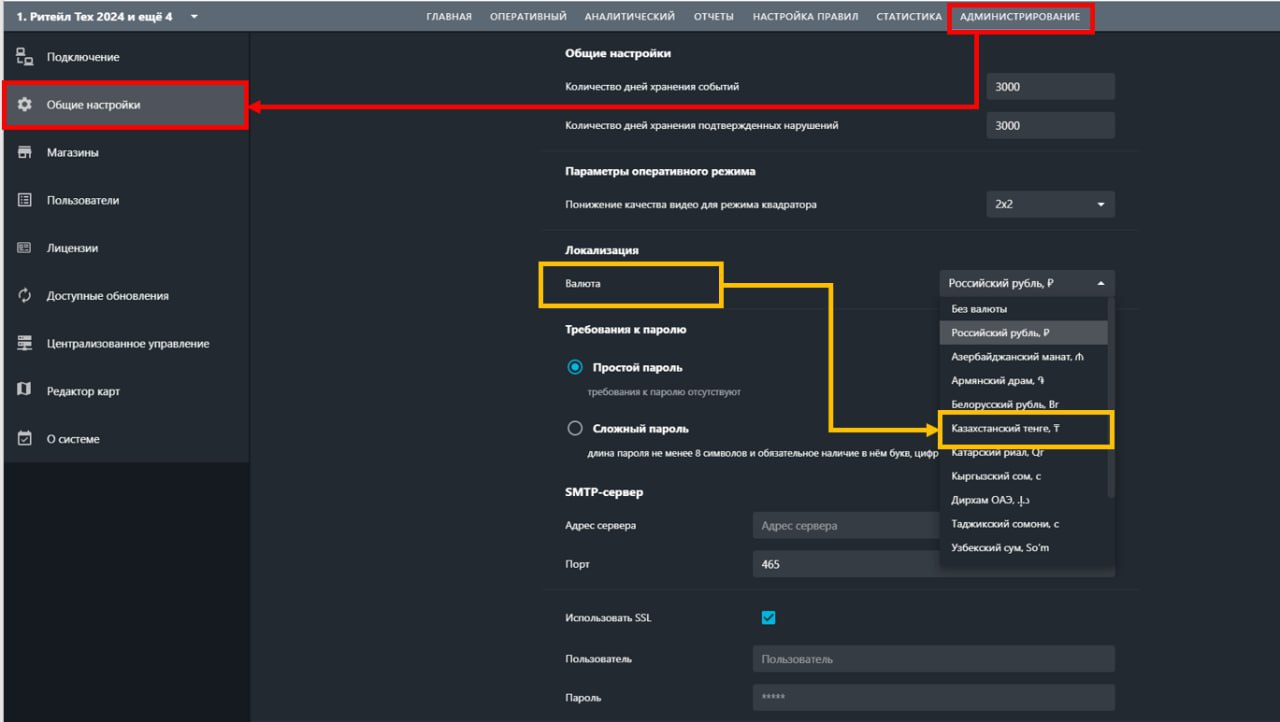Click the currency list scrollbar thumb
The image size is (1280, 722).
[1111, 397]
